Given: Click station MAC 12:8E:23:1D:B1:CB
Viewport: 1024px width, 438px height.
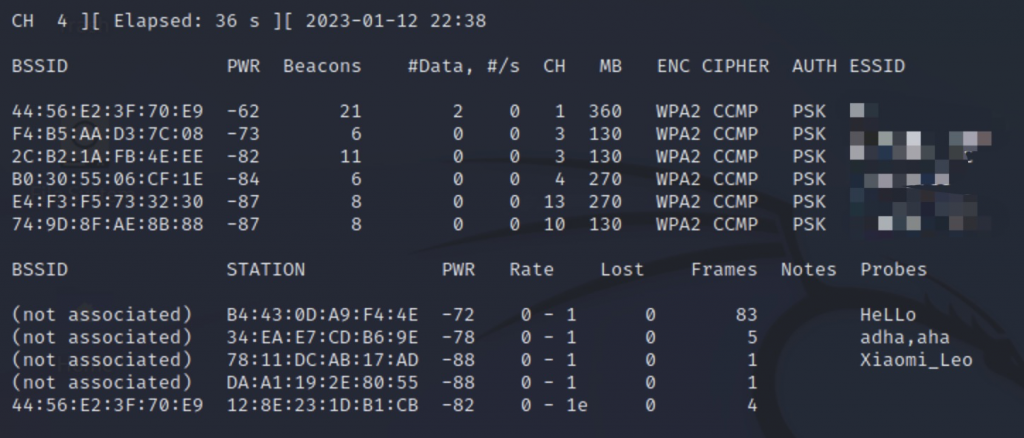Looking at the screenshot, I should point(323,405).
